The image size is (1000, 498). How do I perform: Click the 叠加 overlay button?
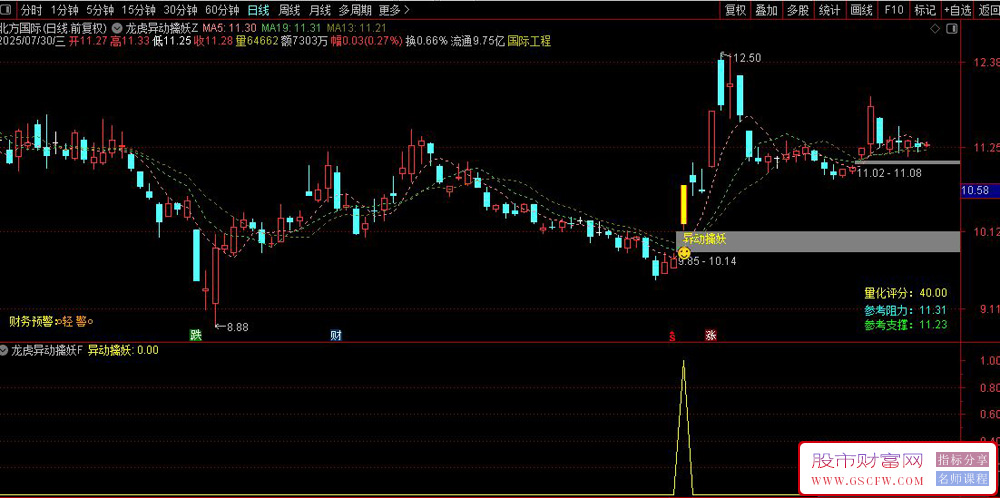click(x=767, y=10)
